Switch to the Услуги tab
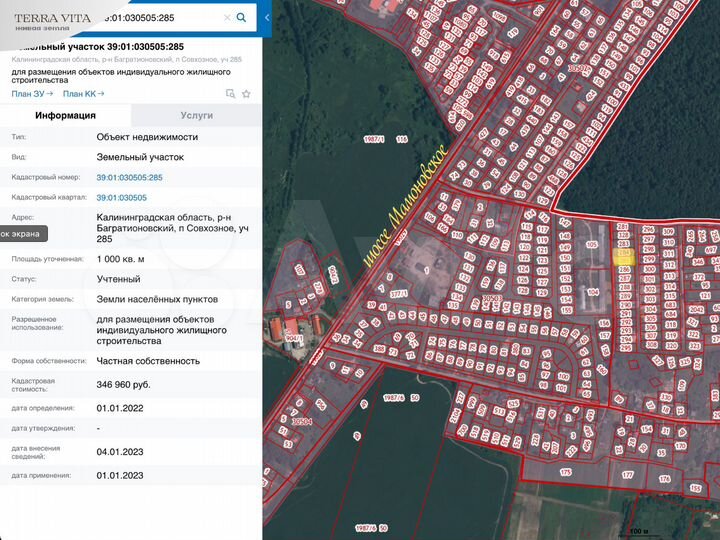The image size is (720, 540). (x=196, y=115)
